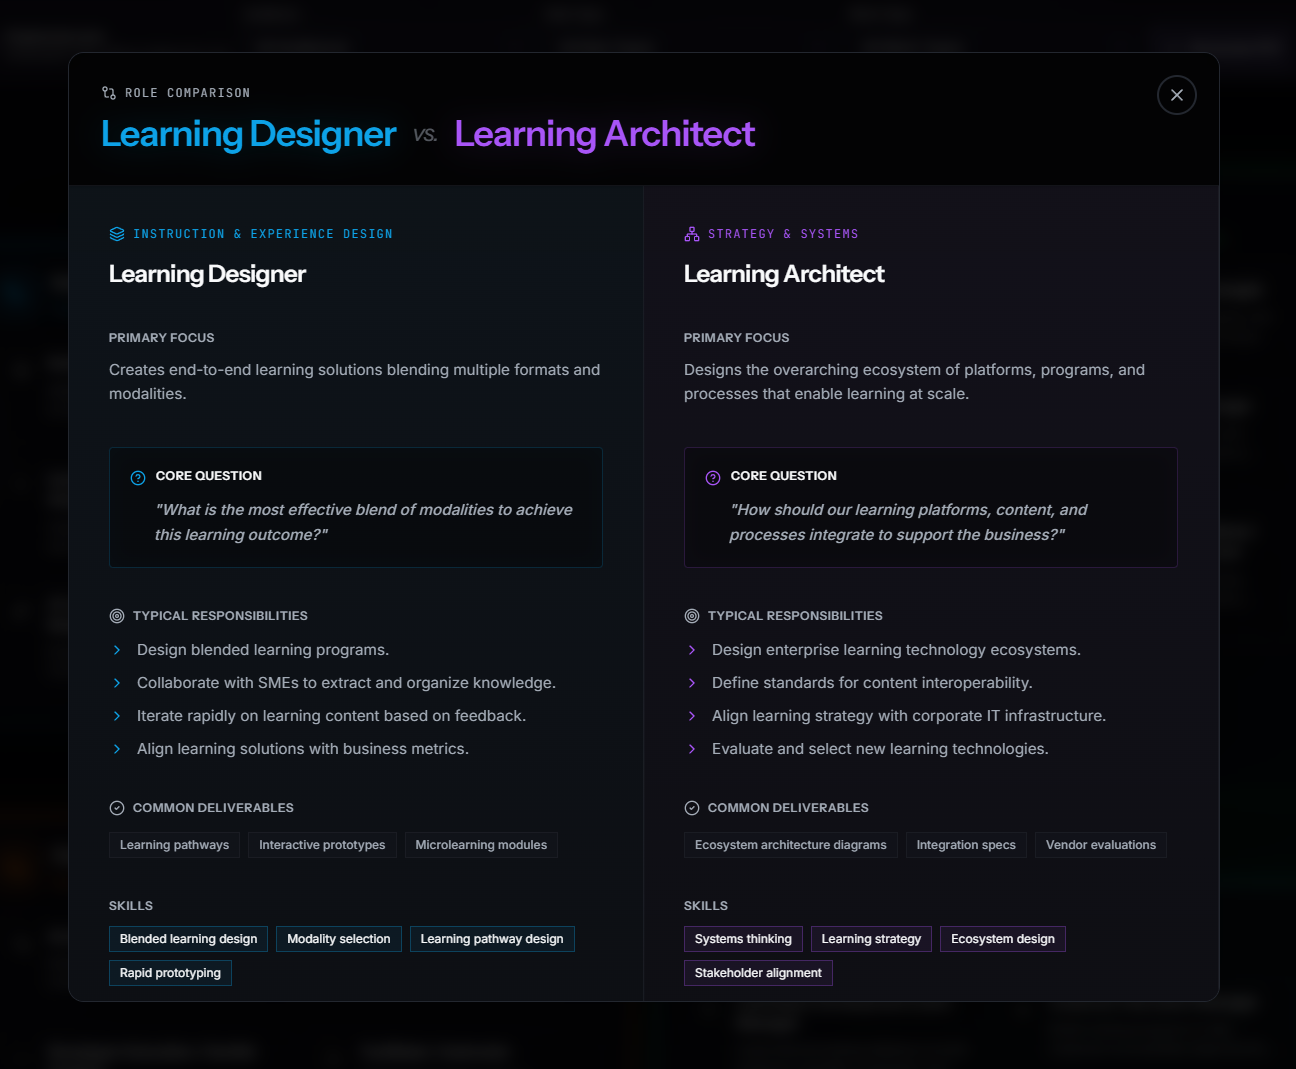Select the Microlearning modules deliverable tag
1296x1069 pixels.
pyautogui.click(x=481, y=845)
